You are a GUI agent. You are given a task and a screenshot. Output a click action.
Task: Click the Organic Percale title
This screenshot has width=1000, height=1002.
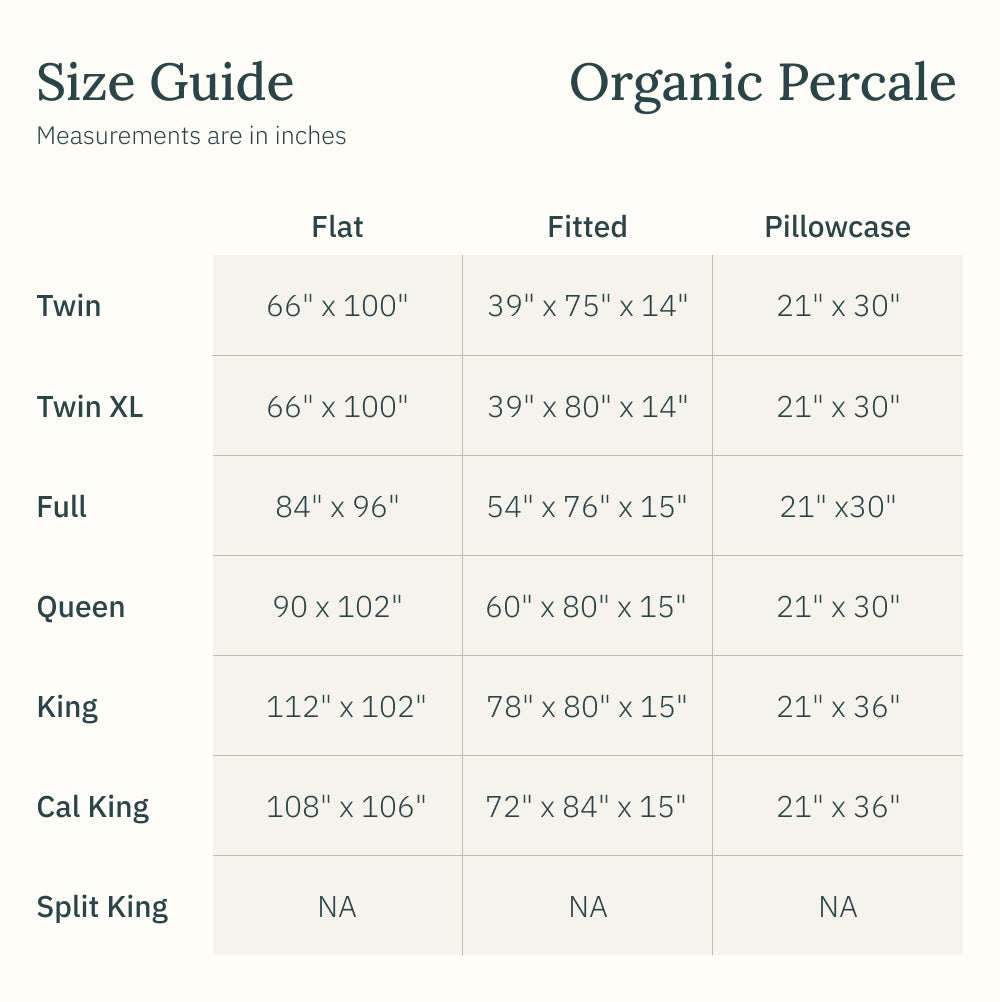pos(762,83)
